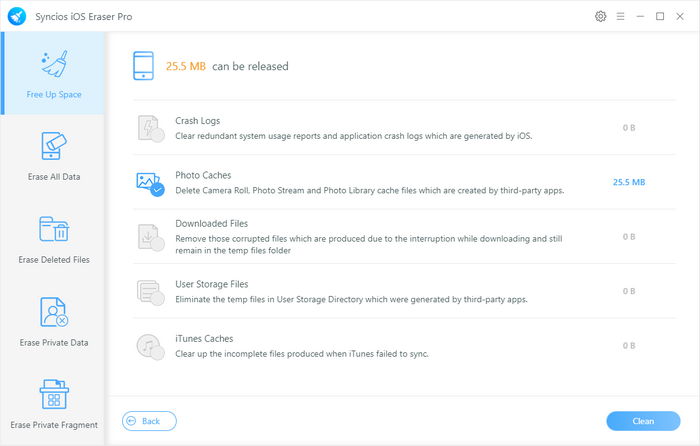Enable the User Storage Files checkbox
This screenshot has height=446, width=700.
158,299
